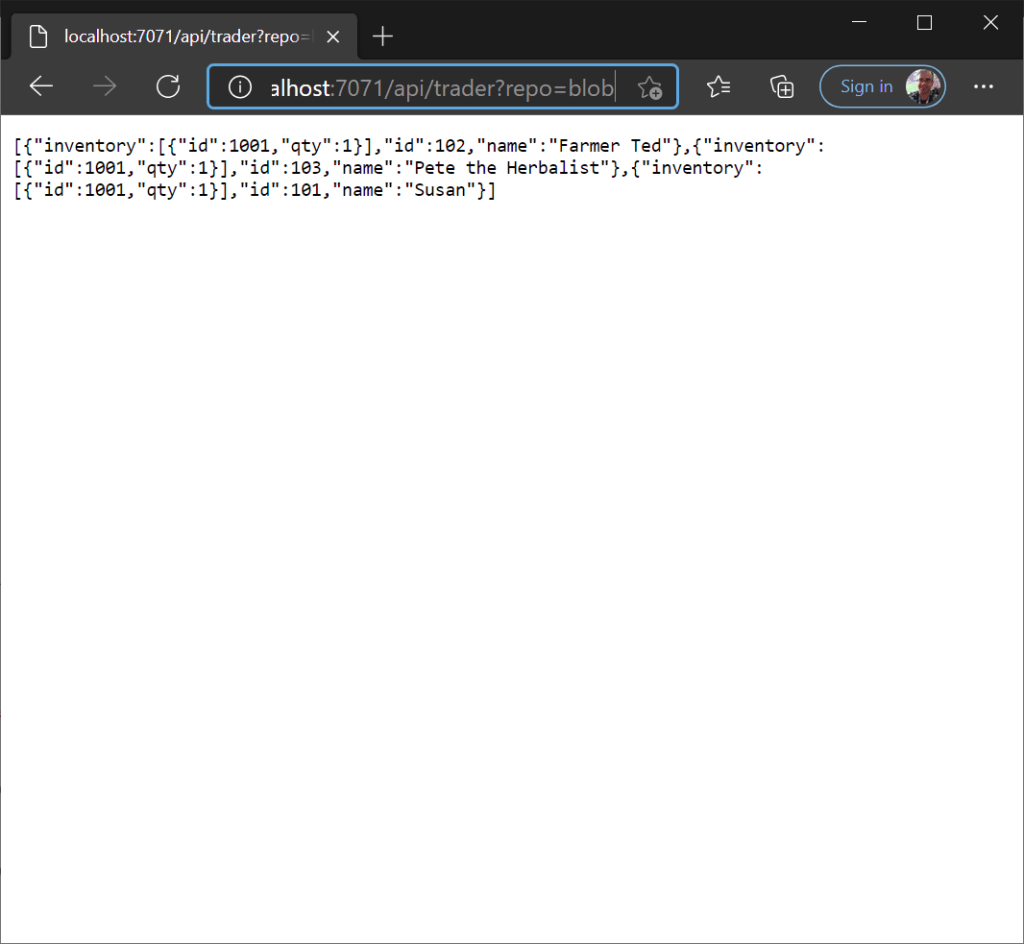Refresh the localhost trader page
The height and width of the screenshot is (944, 1024).
[x=168, y=87]
